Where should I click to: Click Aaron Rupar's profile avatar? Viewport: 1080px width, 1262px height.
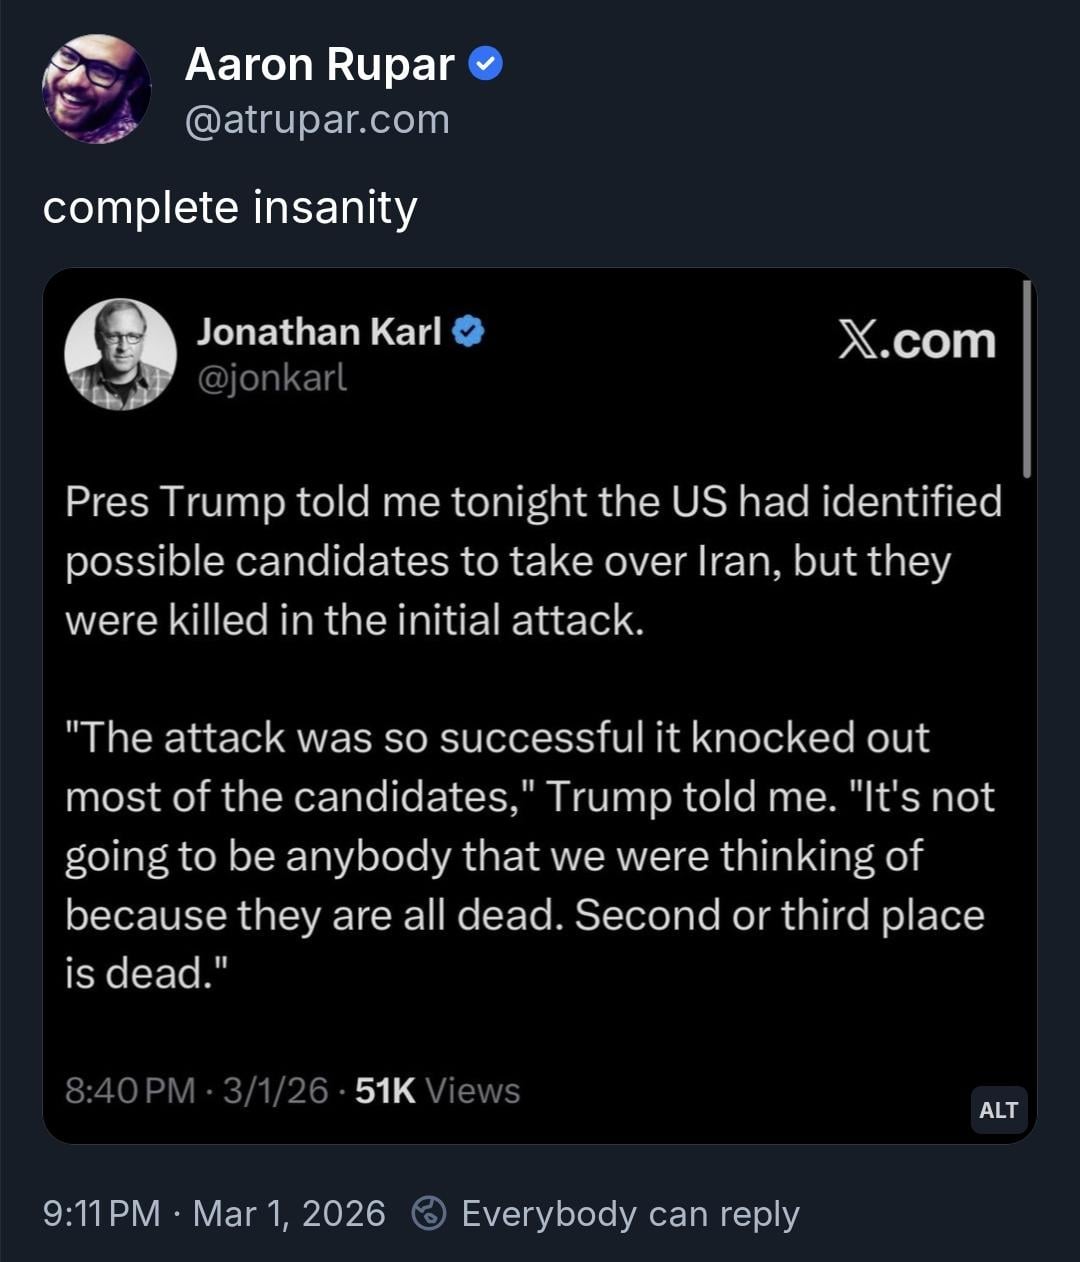96,89
